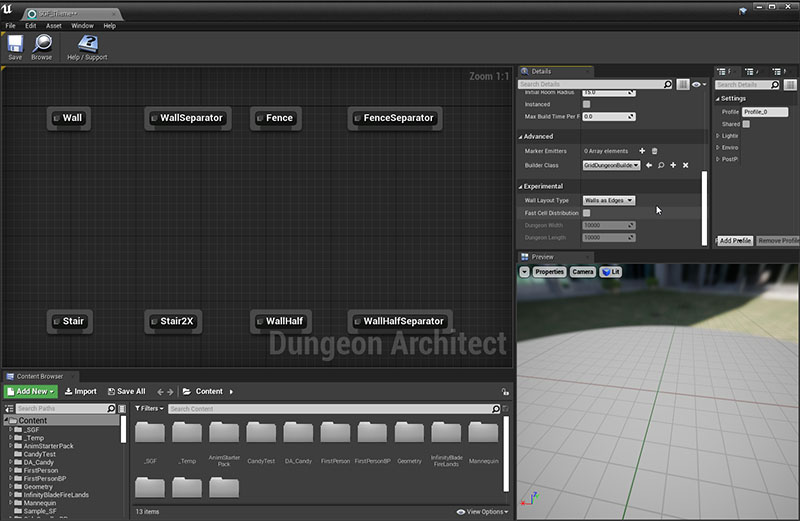800x521 pixels.
Task: Open the File menu
Action: point(10,26)
